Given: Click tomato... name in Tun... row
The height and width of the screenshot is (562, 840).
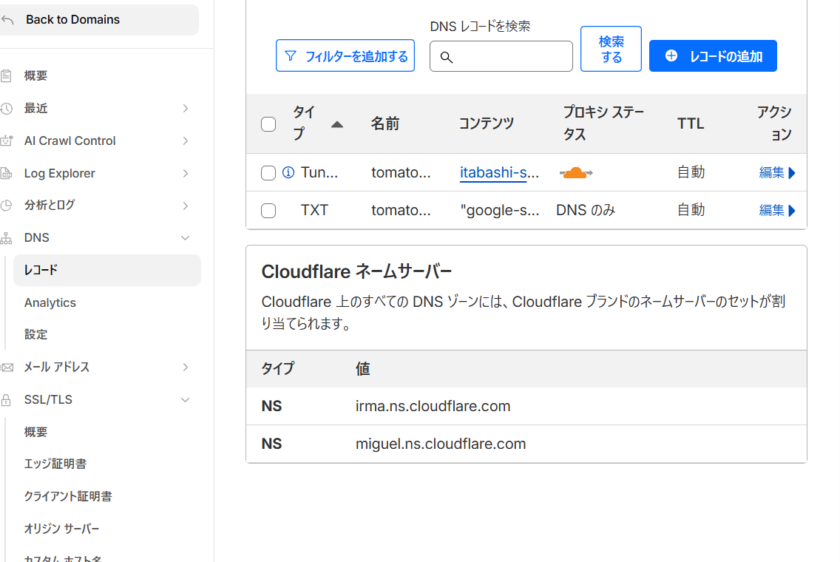Looking at the screenshot, I should 401,173.
